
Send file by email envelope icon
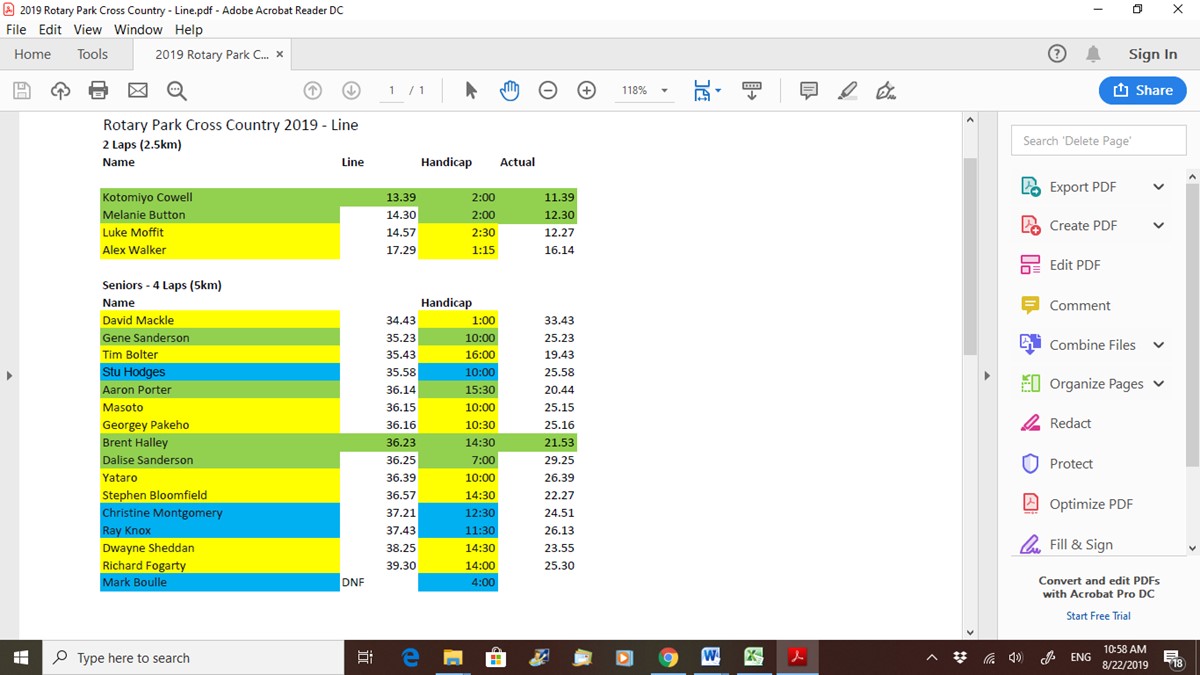point(138,91)
